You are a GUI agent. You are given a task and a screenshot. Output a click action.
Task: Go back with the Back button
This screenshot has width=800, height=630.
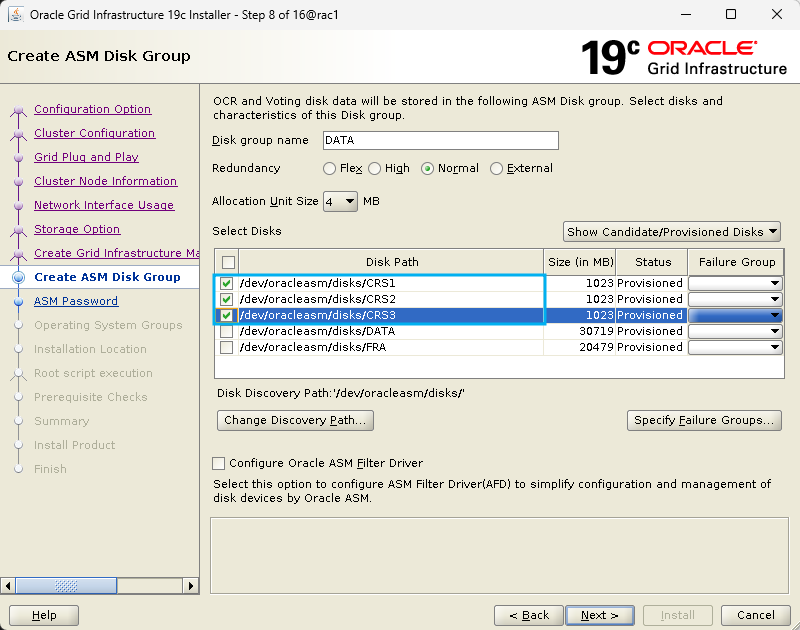(529, 615)
